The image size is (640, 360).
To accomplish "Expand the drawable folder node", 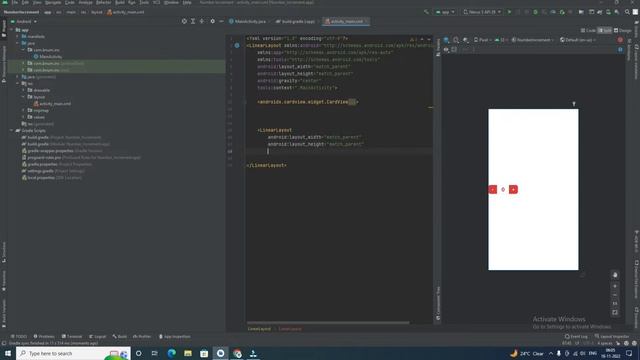I will 24,90.
